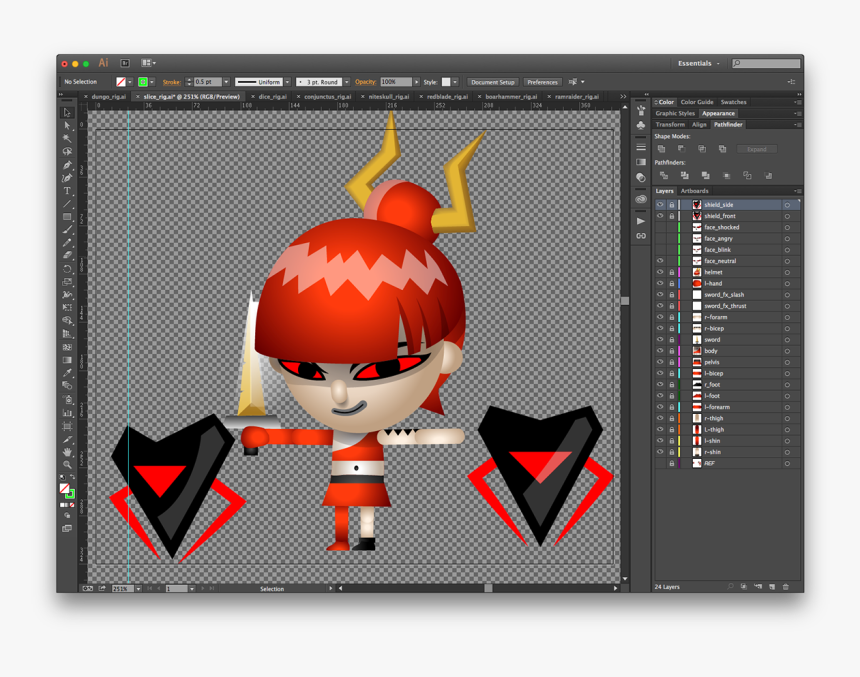The height and width of the screenshot is (677, 860).
Task: Click the Merge pathfinder icon
Action: pos(705,176)
